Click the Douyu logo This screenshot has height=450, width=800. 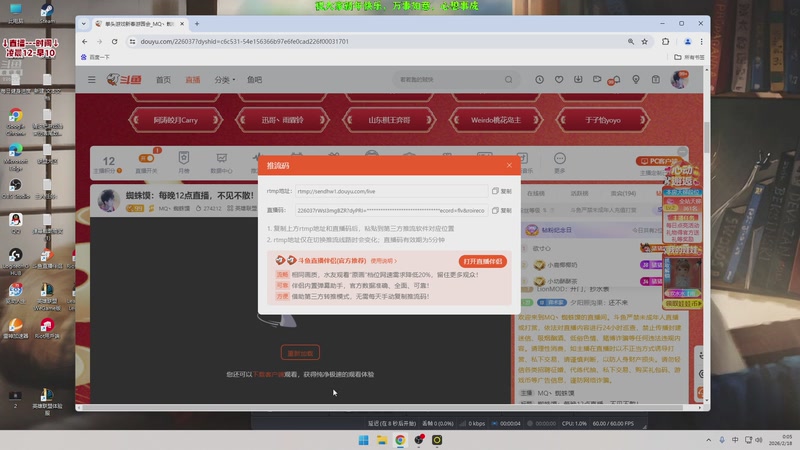pos(124,80)
